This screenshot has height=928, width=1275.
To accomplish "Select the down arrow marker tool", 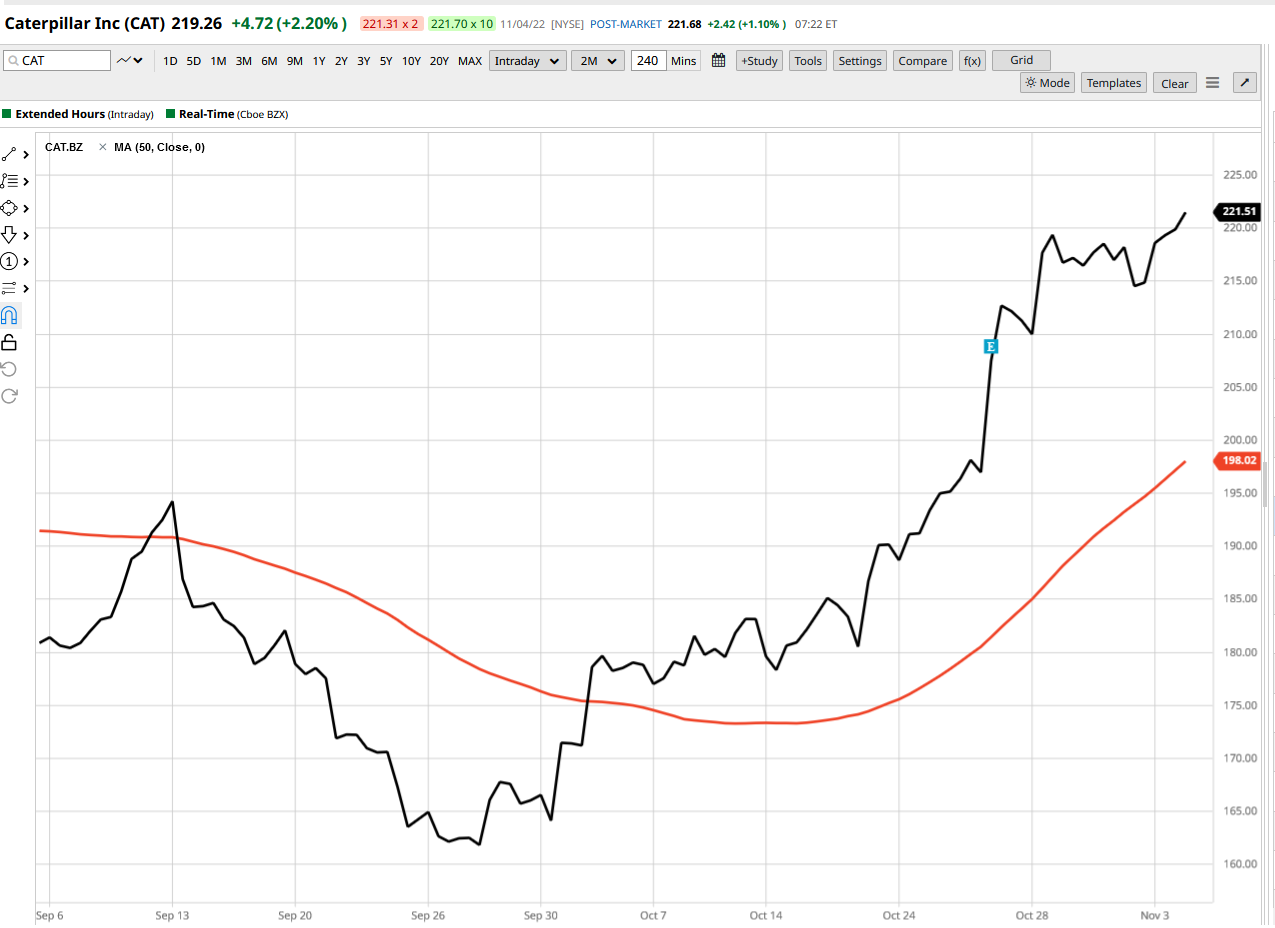I will pyautogui.click(x=10, y=235).
